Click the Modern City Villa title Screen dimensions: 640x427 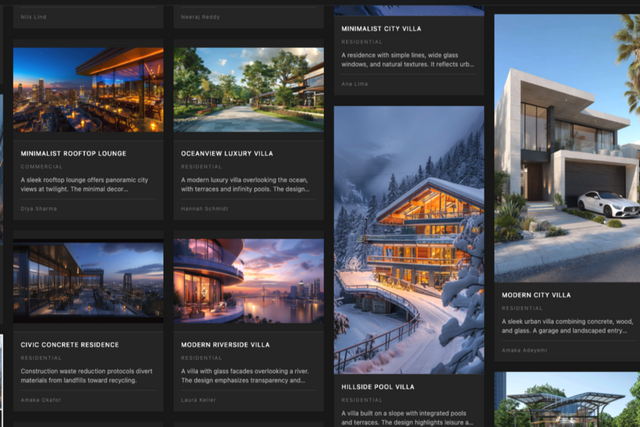(534, 296)
